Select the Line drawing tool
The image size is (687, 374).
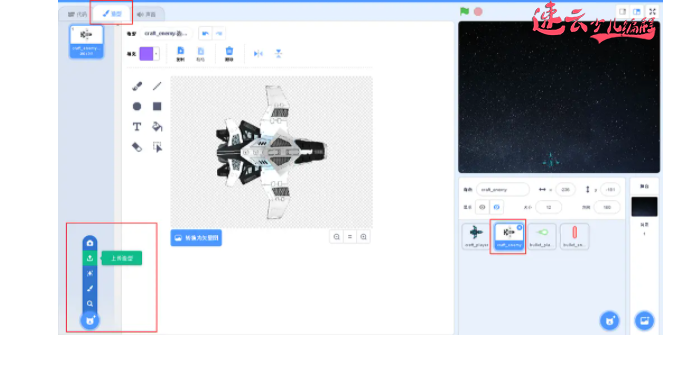point(157,86)
